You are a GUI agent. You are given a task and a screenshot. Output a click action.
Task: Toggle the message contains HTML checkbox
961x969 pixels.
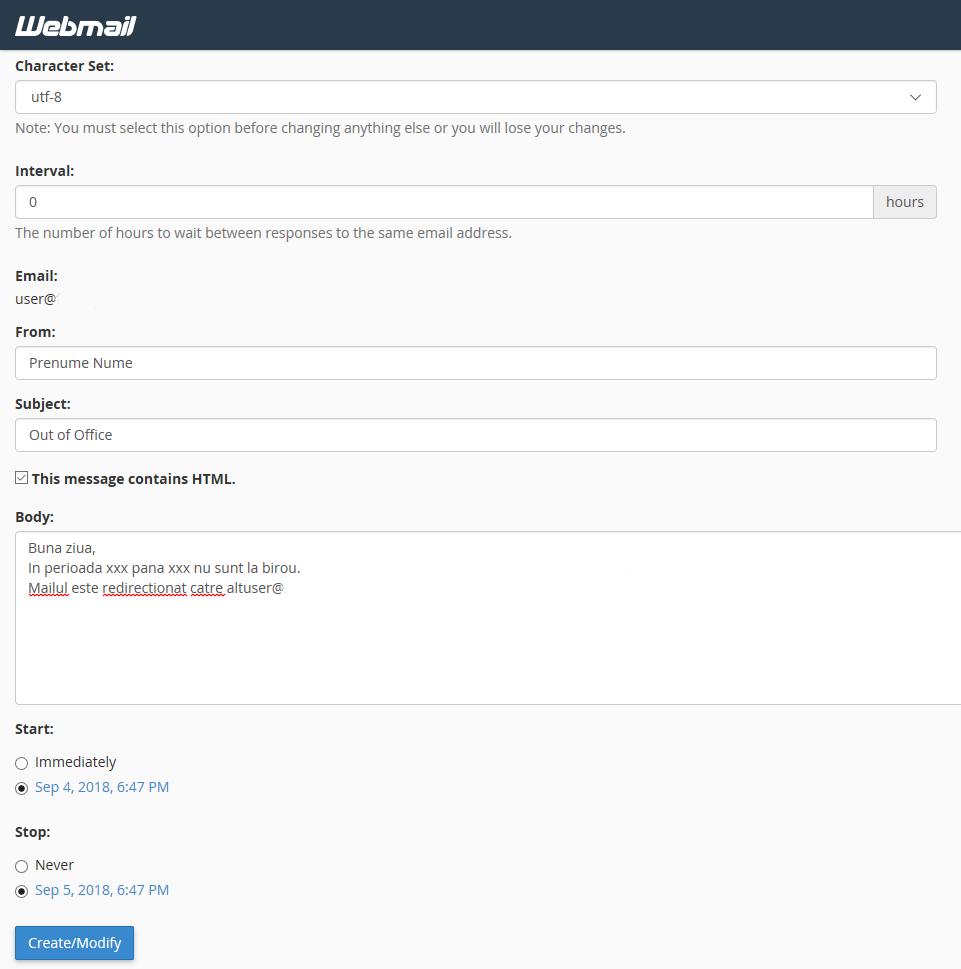click(x=22, y=478)
